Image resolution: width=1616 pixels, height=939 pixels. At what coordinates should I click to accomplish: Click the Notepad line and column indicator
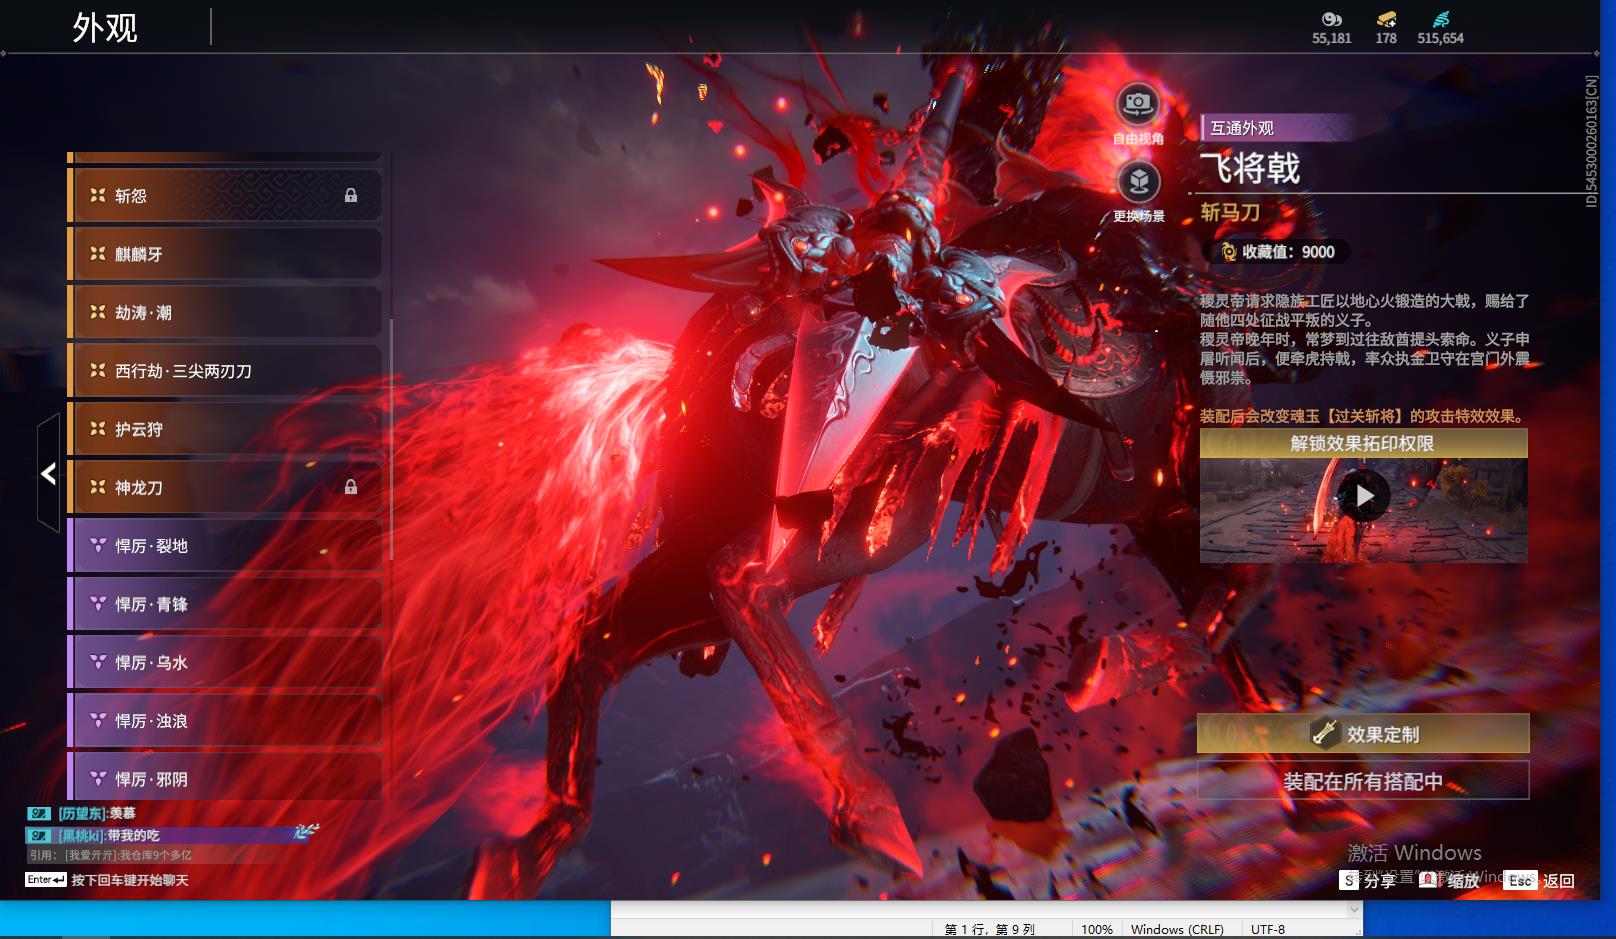pos(989,929)
